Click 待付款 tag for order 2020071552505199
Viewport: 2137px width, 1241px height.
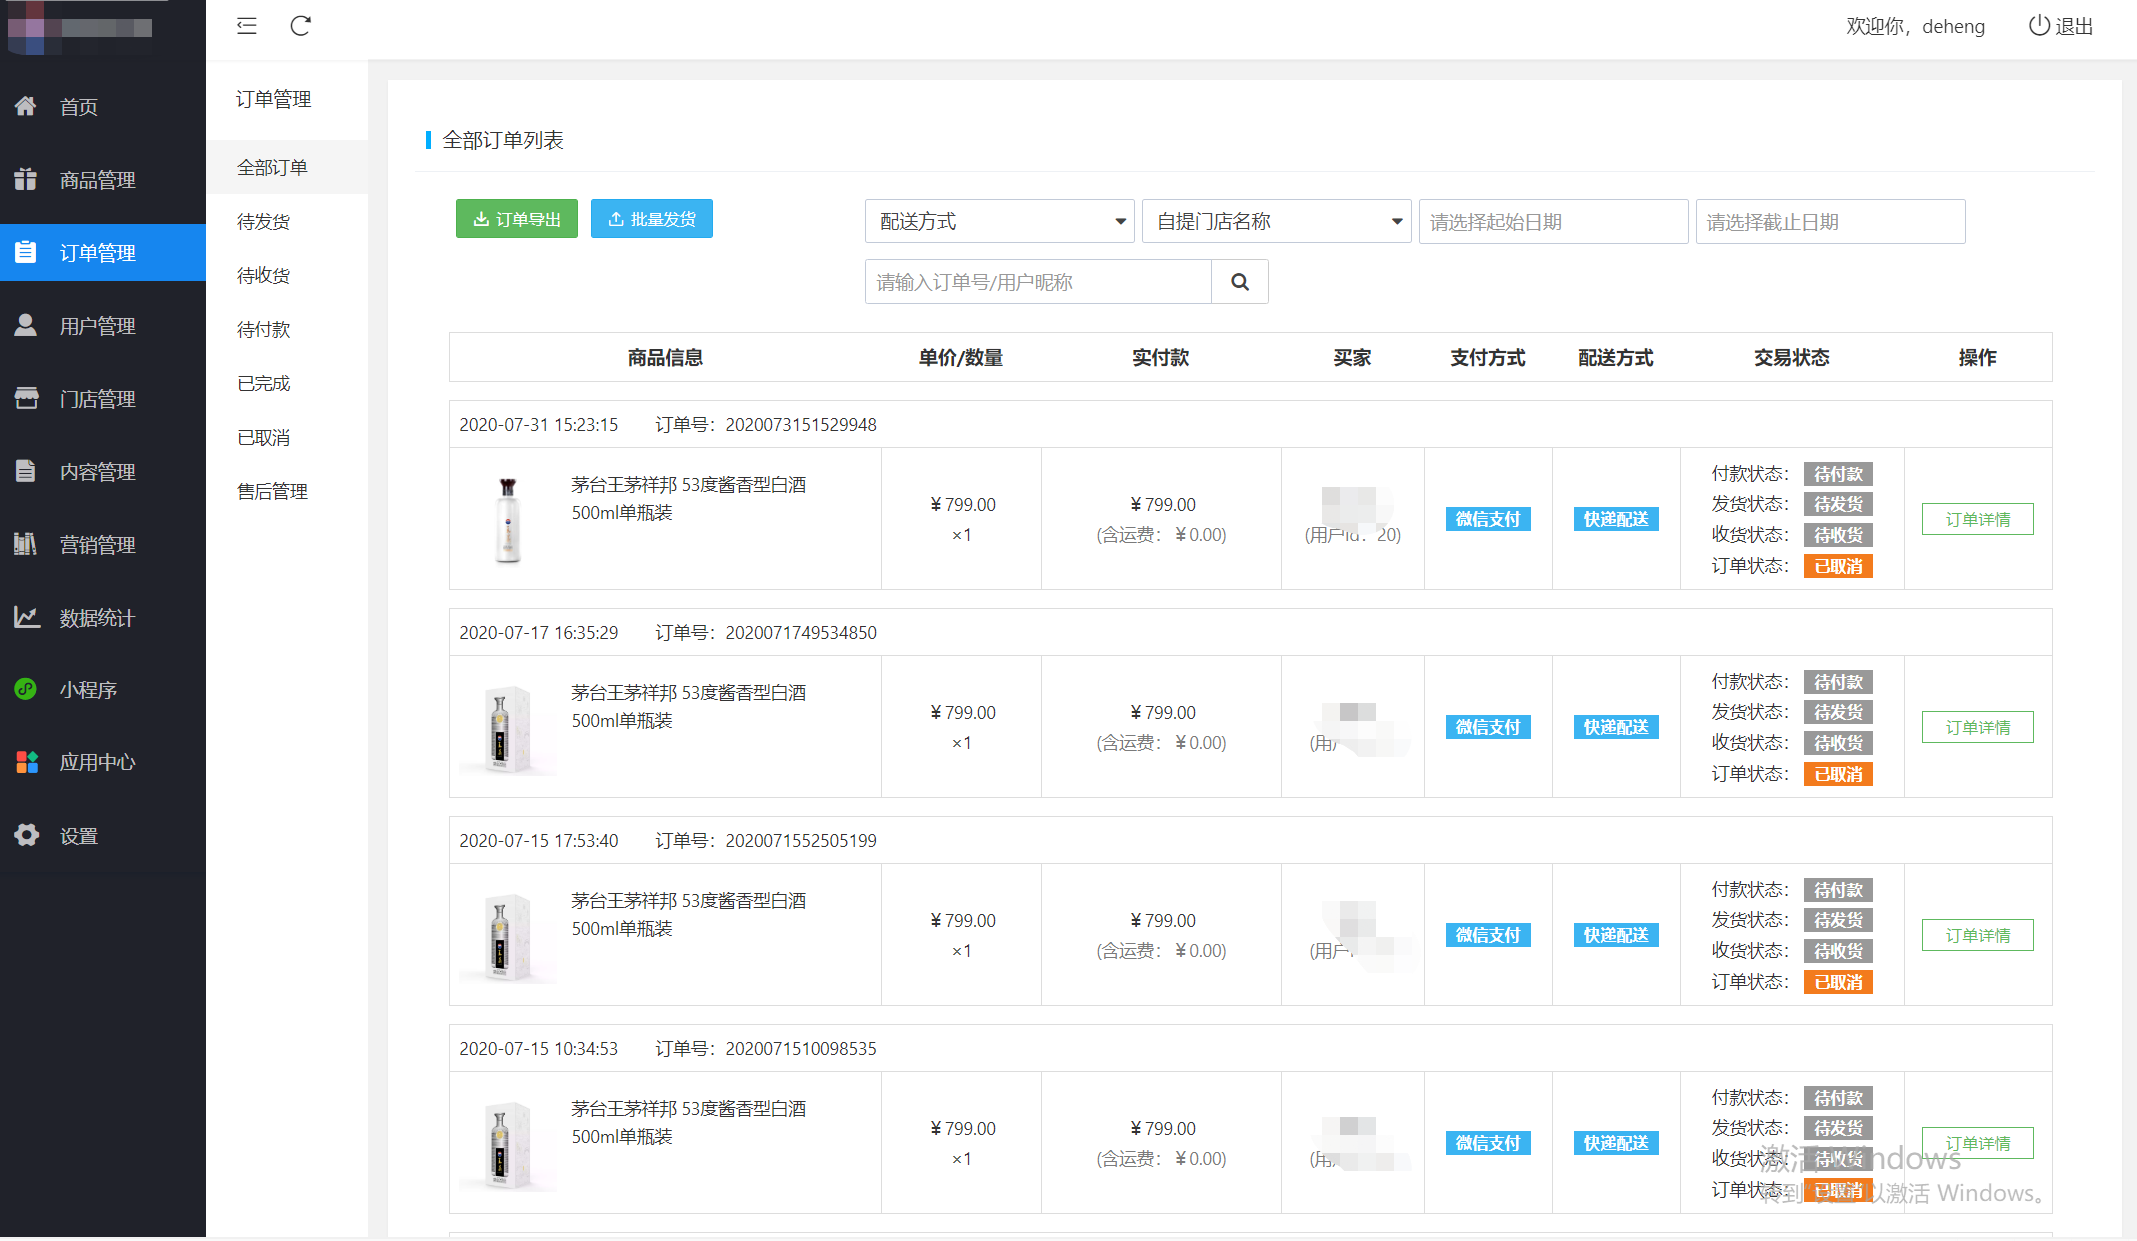(x=1838, y=890)
